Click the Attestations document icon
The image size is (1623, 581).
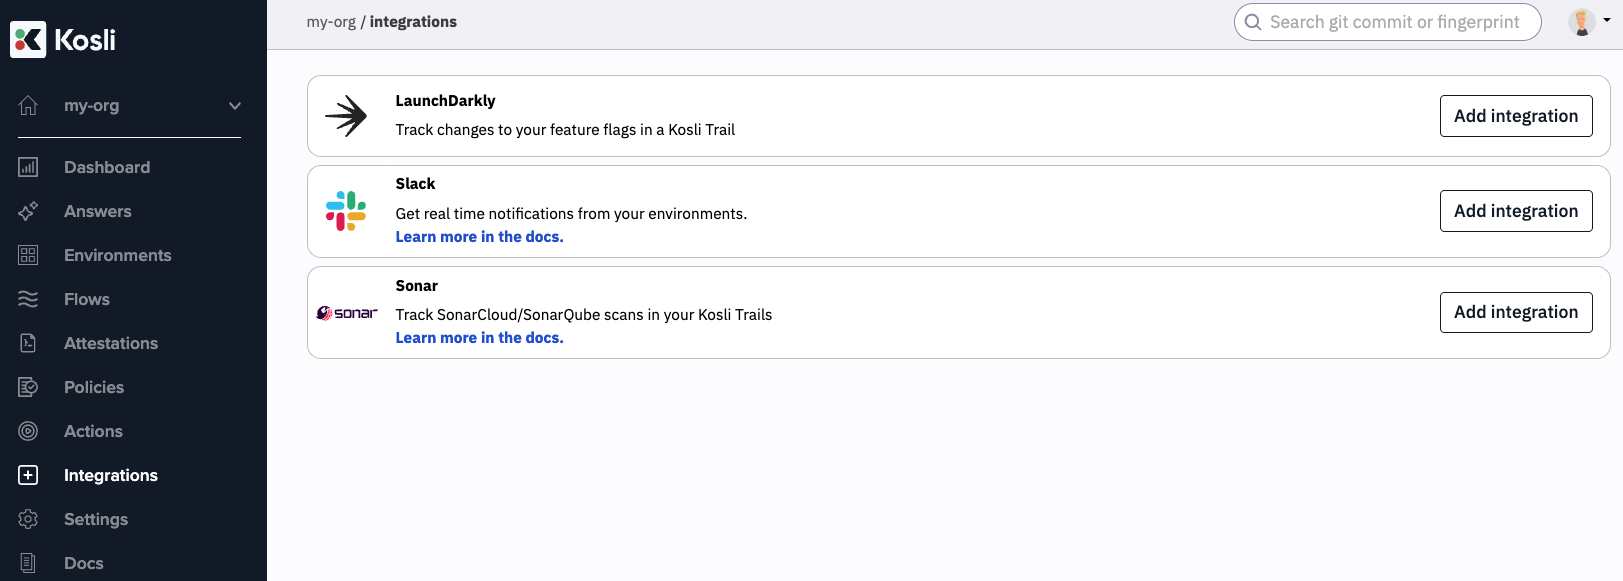[x=28, y=343]
